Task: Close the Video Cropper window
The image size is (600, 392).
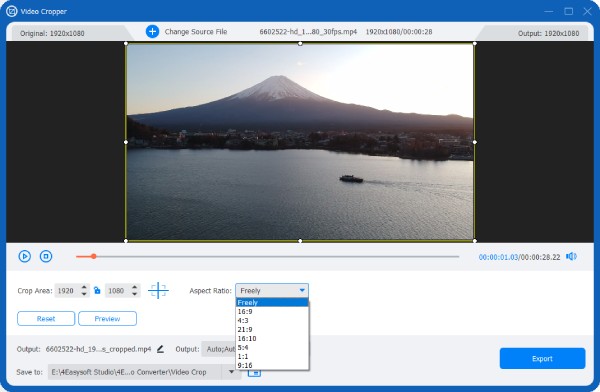Action: click(587, 11)
